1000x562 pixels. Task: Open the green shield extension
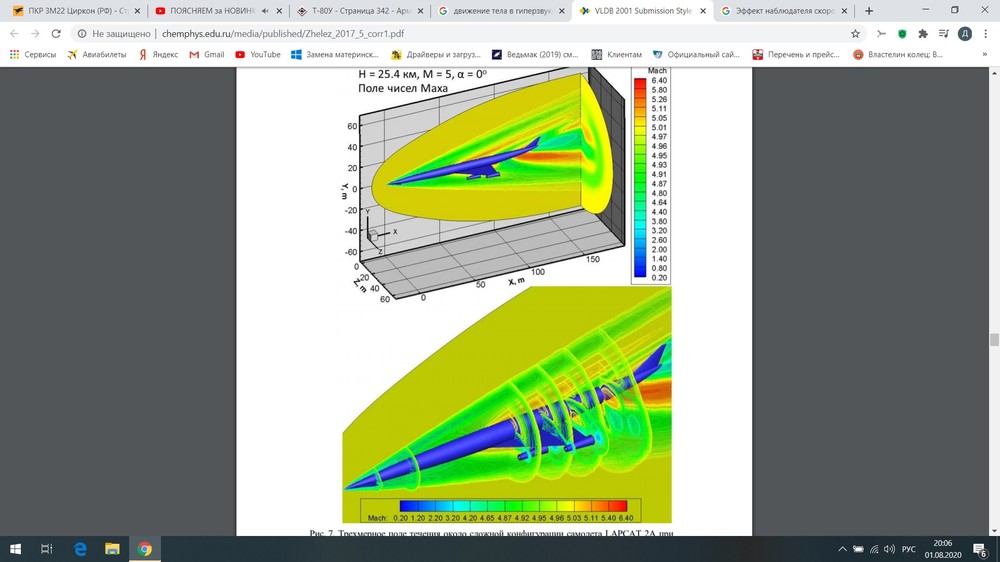point(902,34)
